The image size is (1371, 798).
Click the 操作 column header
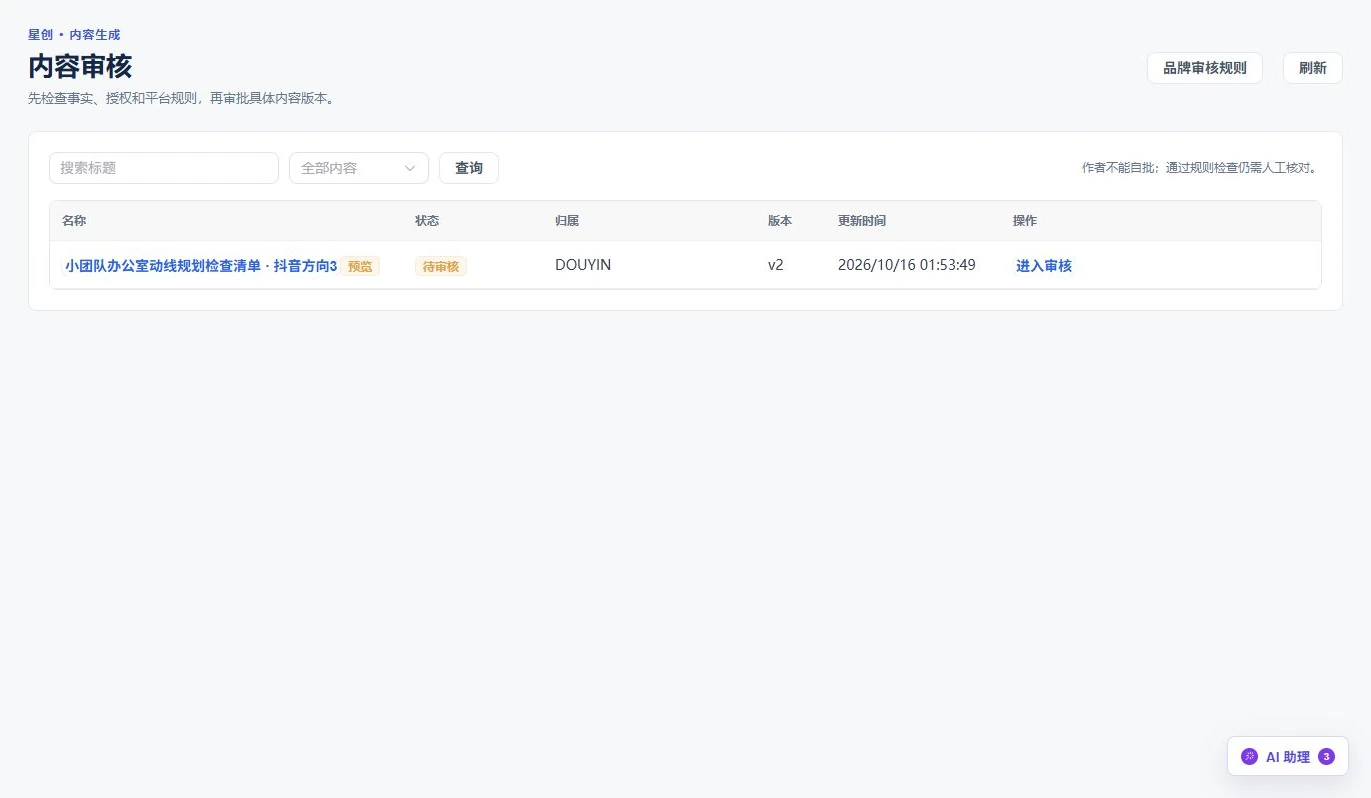point(1025,221)
